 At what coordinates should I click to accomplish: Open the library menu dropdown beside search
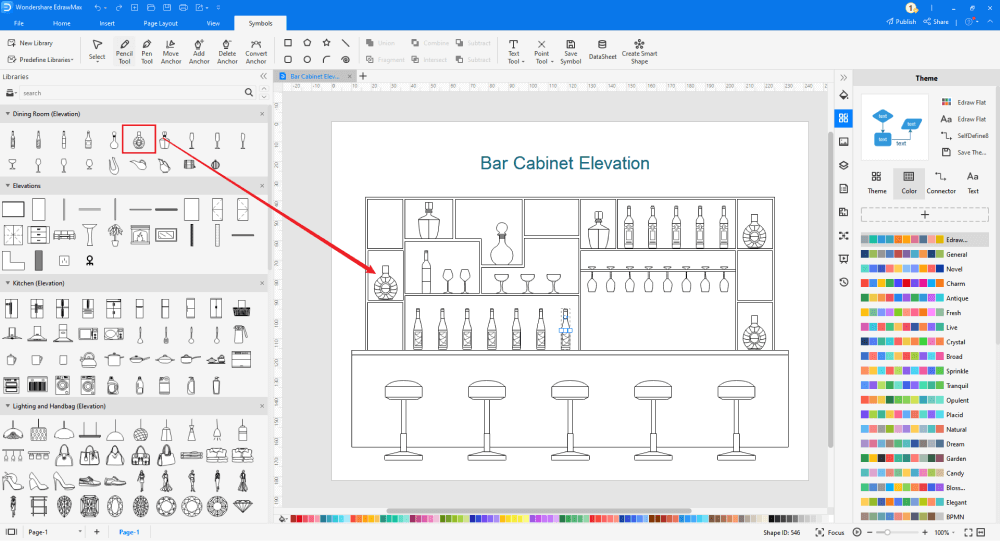tap(11, 93)
